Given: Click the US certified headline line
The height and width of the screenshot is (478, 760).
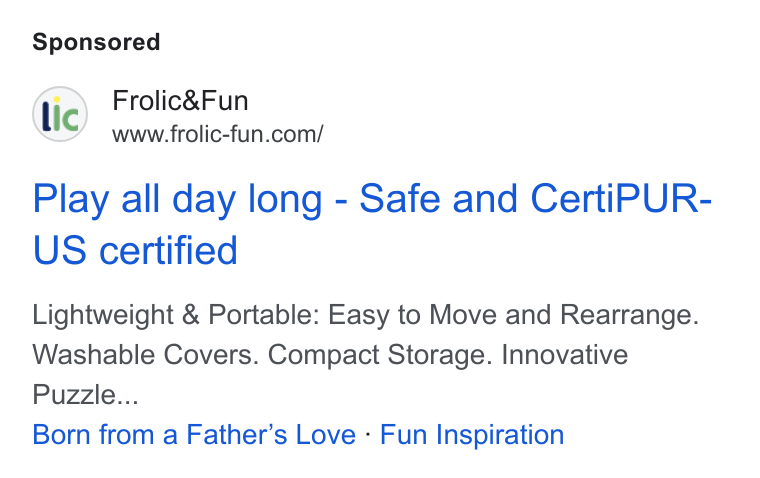Looking at the screenshot, I should (x=135, y=251).
